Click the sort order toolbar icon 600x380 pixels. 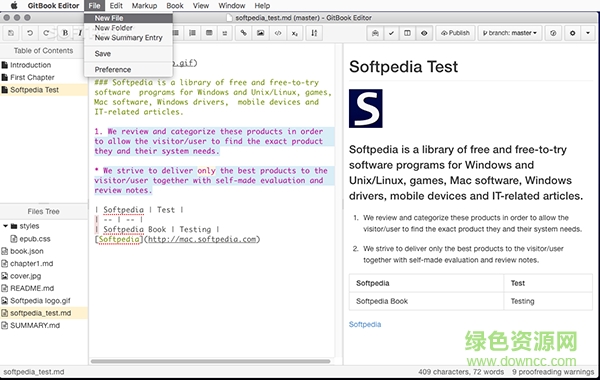(x=314, y=33)
